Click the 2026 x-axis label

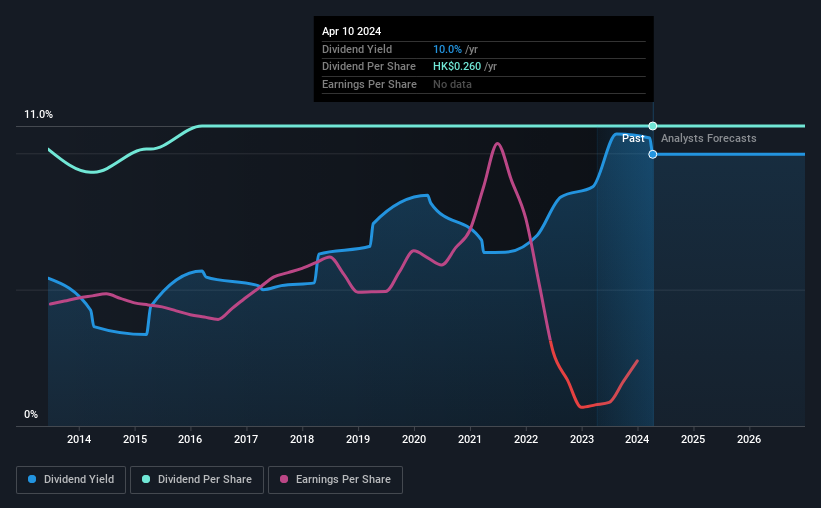click(x=749, y=439)
